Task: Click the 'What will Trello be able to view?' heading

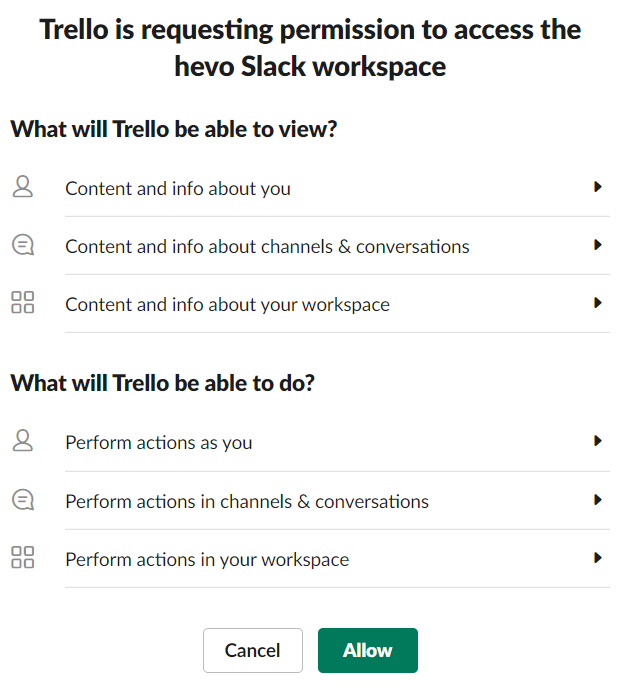Action: (x=174, y=129)
